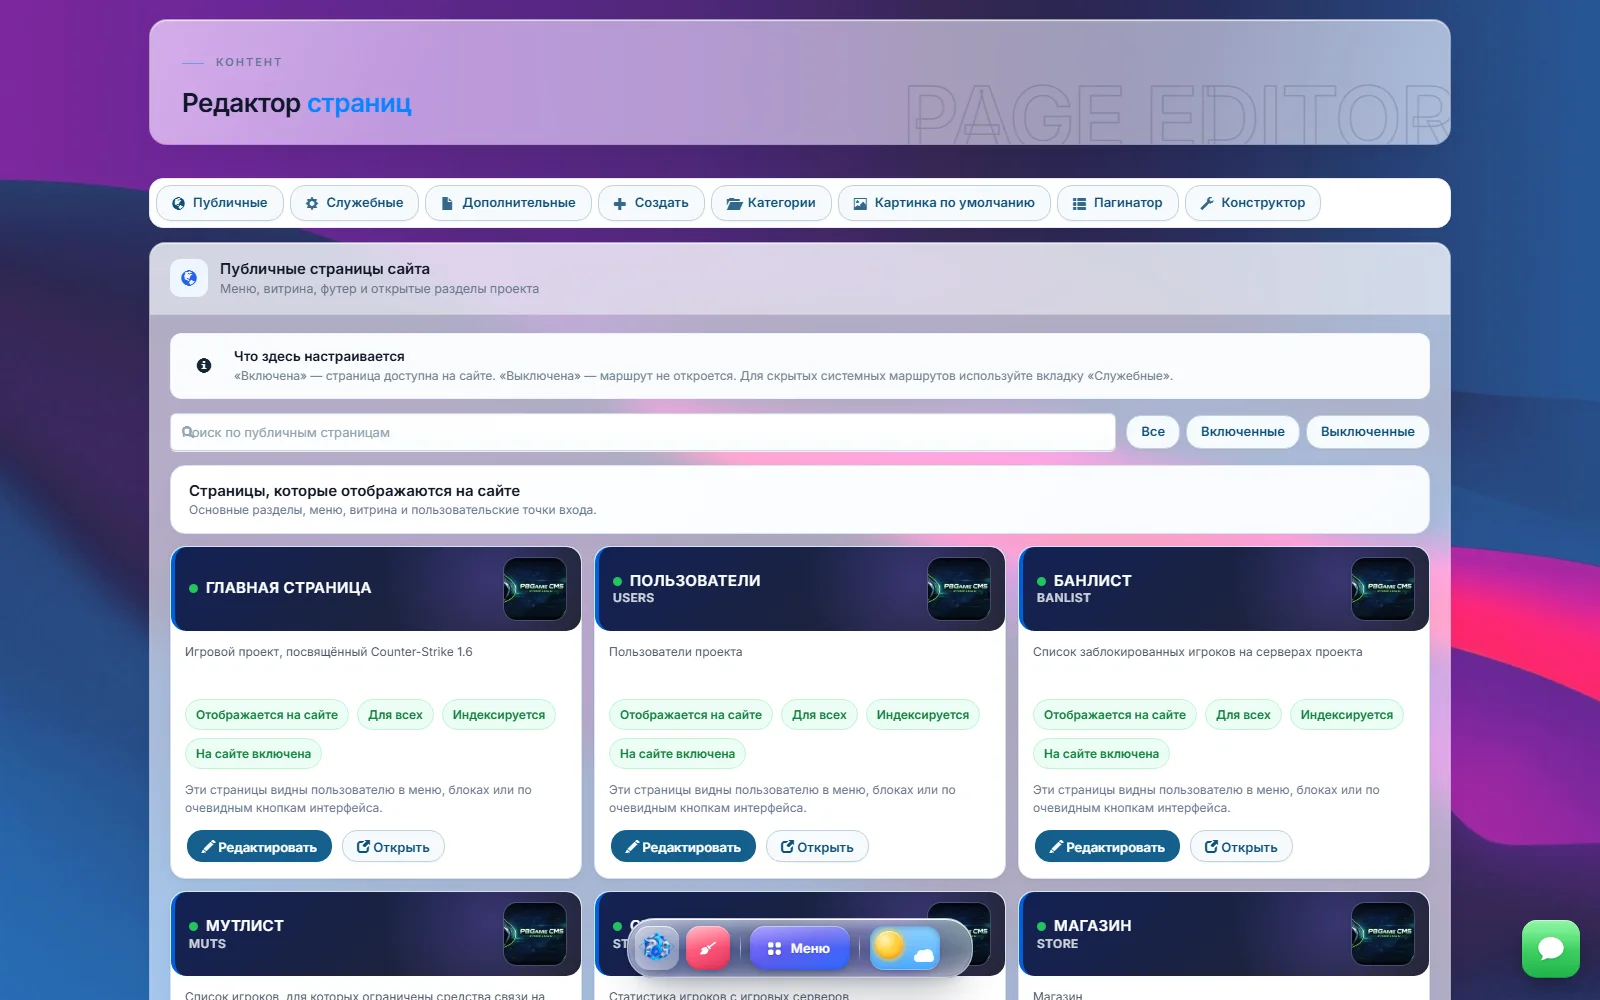This screenshot has height=1000, width=1600.
Task: Open the green chat support bubble
Action: click(x=1551, y=949)
